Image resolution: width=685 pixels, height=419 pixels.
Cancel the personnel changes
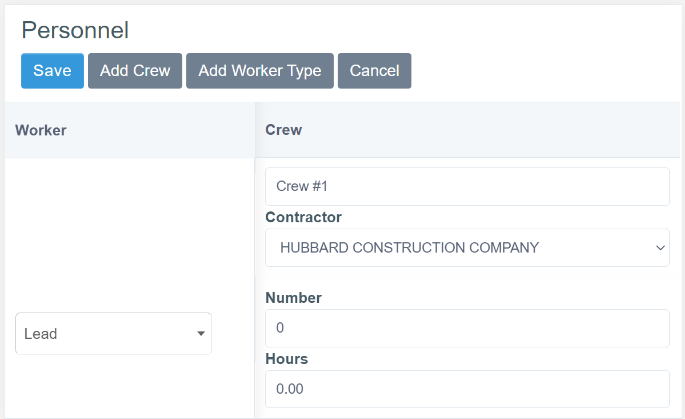(x=374, y=71)
